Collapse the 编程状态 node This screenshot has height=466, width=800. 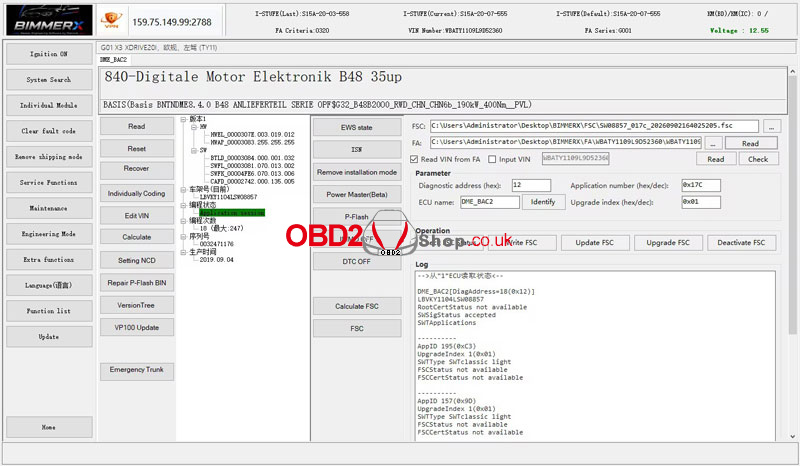point(184,205)
